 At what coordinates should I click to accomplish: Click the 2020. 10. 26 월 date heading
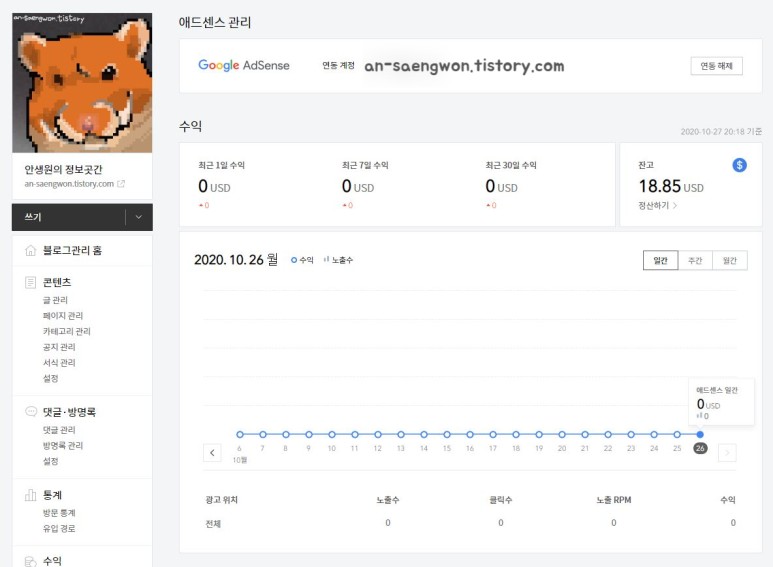pos(236,260)
